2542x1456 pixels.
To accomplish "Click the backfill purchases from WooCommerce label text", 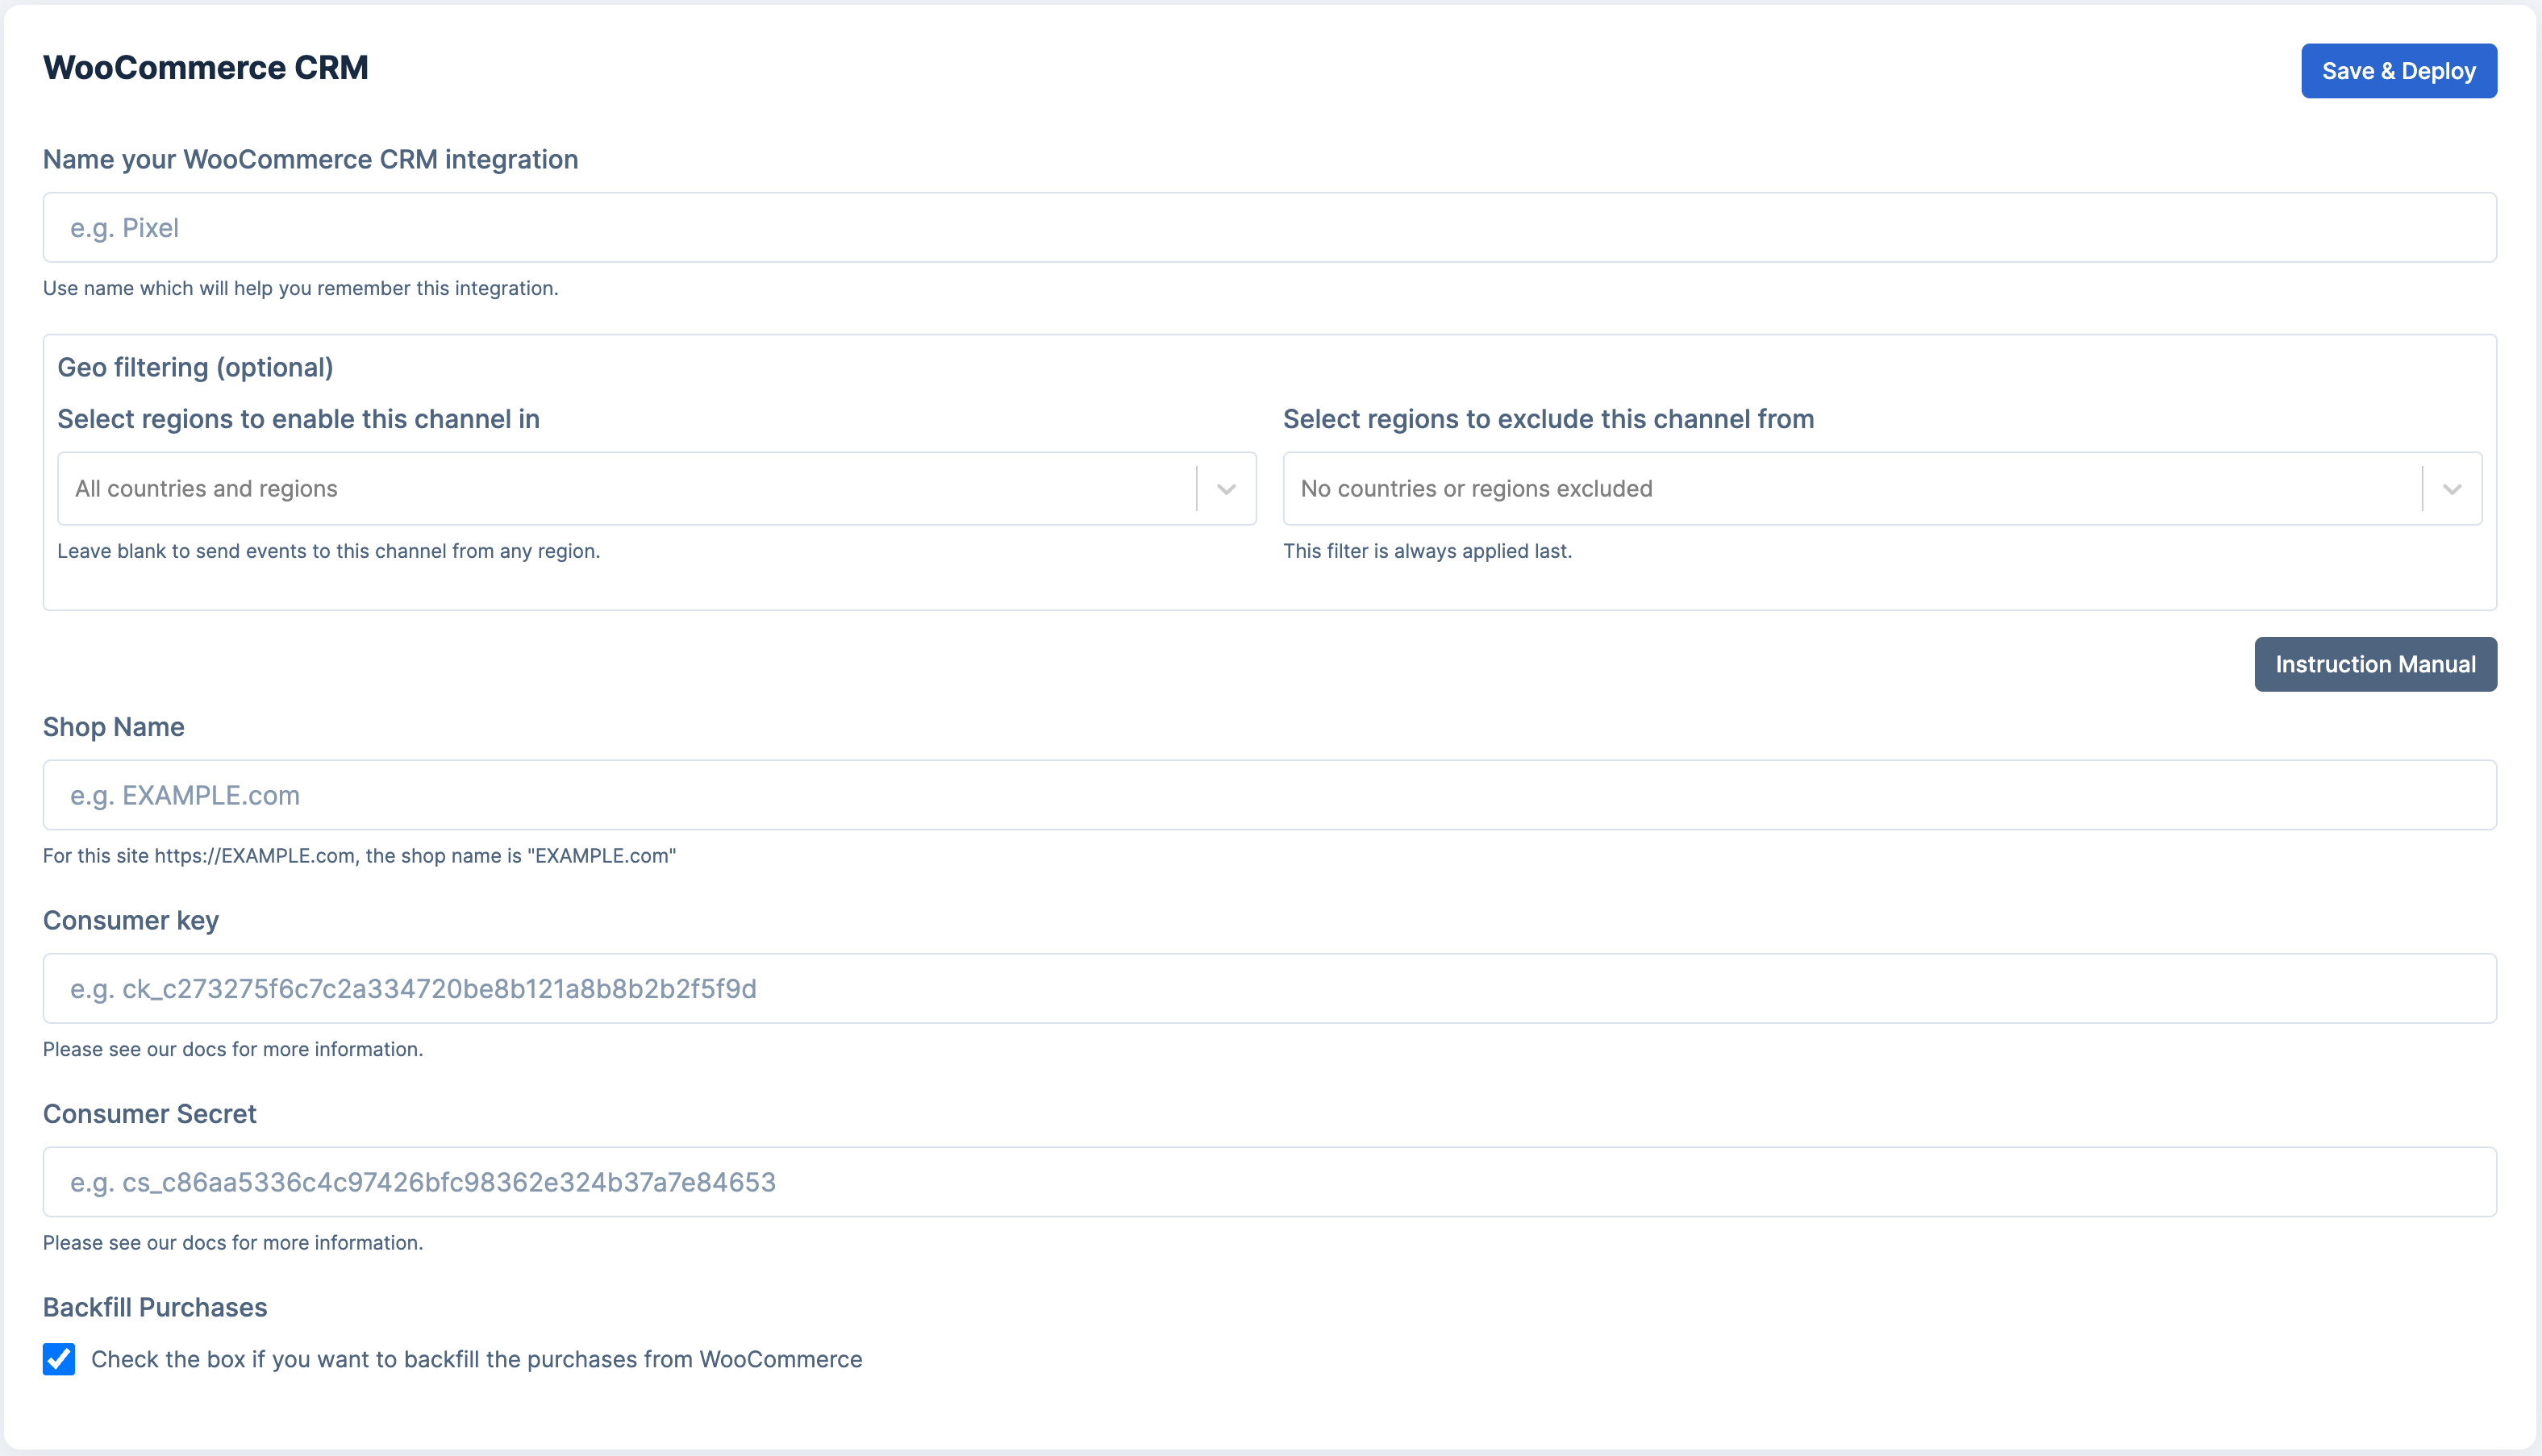I will tap(476, 1359).
